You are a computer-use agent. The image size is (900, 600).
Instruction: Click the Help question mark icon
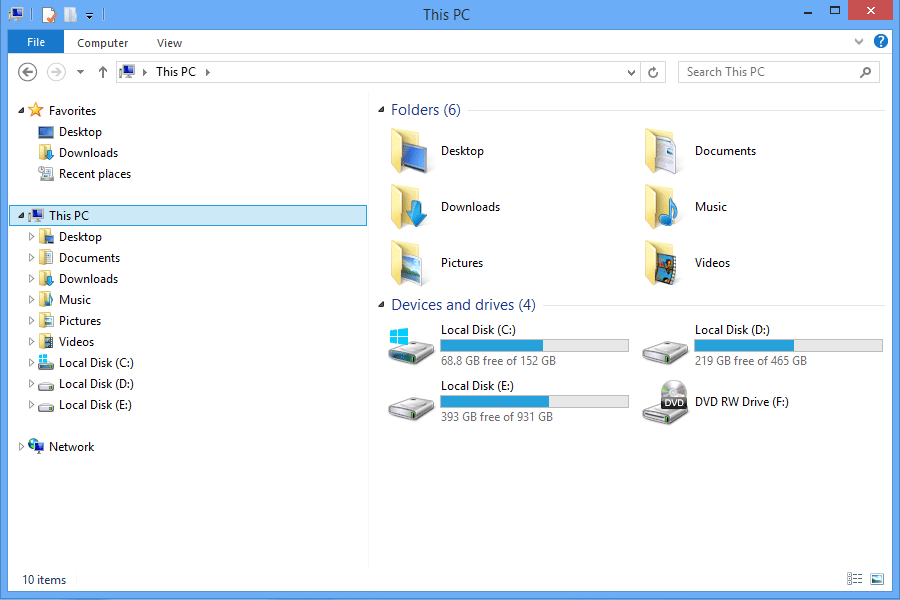pos(881,42)
